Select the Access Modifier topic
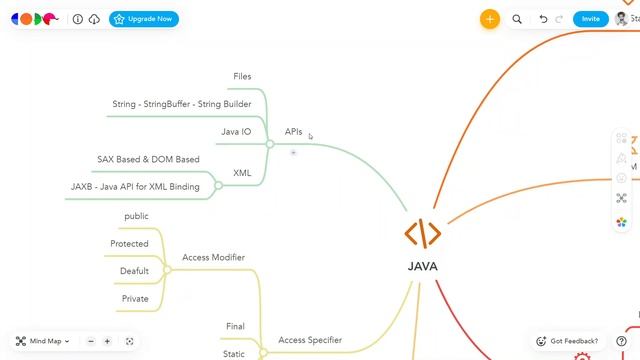This screenshot has width=640, height=360. (213, 258)
